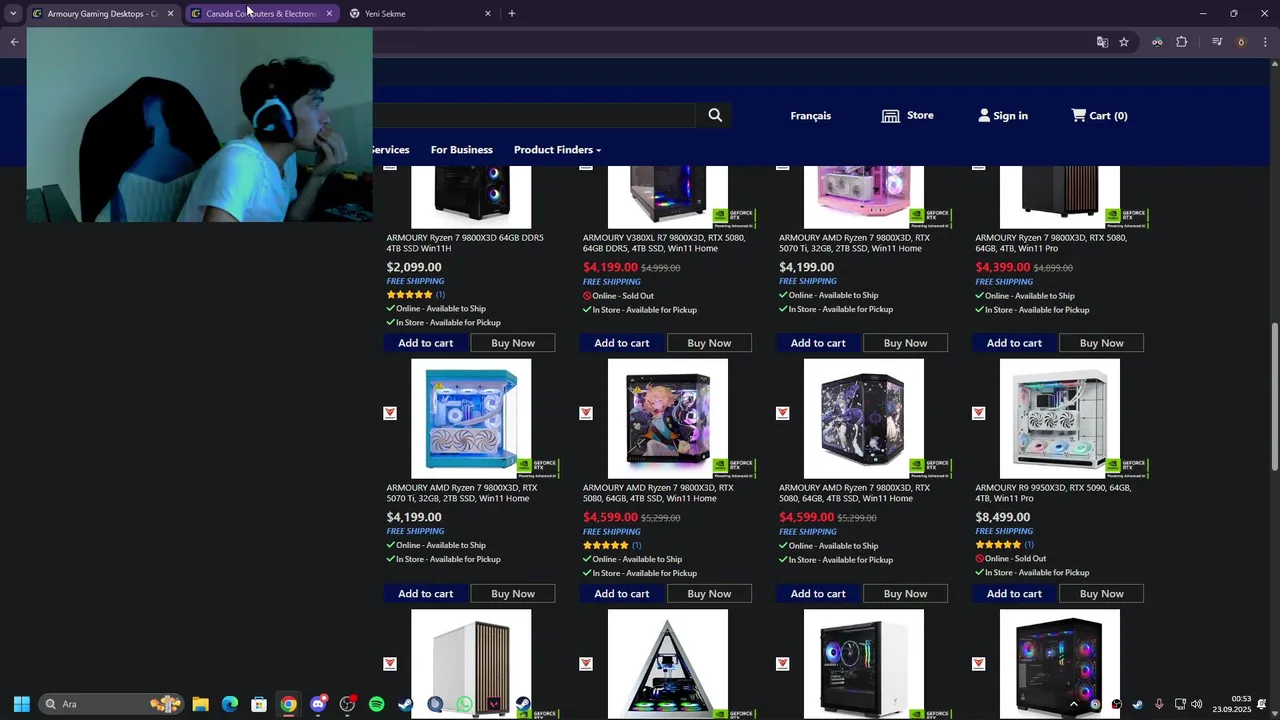Click the red badge icon beside R9 9950X3D PC
This screenshot has height=720, width=1280.
[978, 413]
